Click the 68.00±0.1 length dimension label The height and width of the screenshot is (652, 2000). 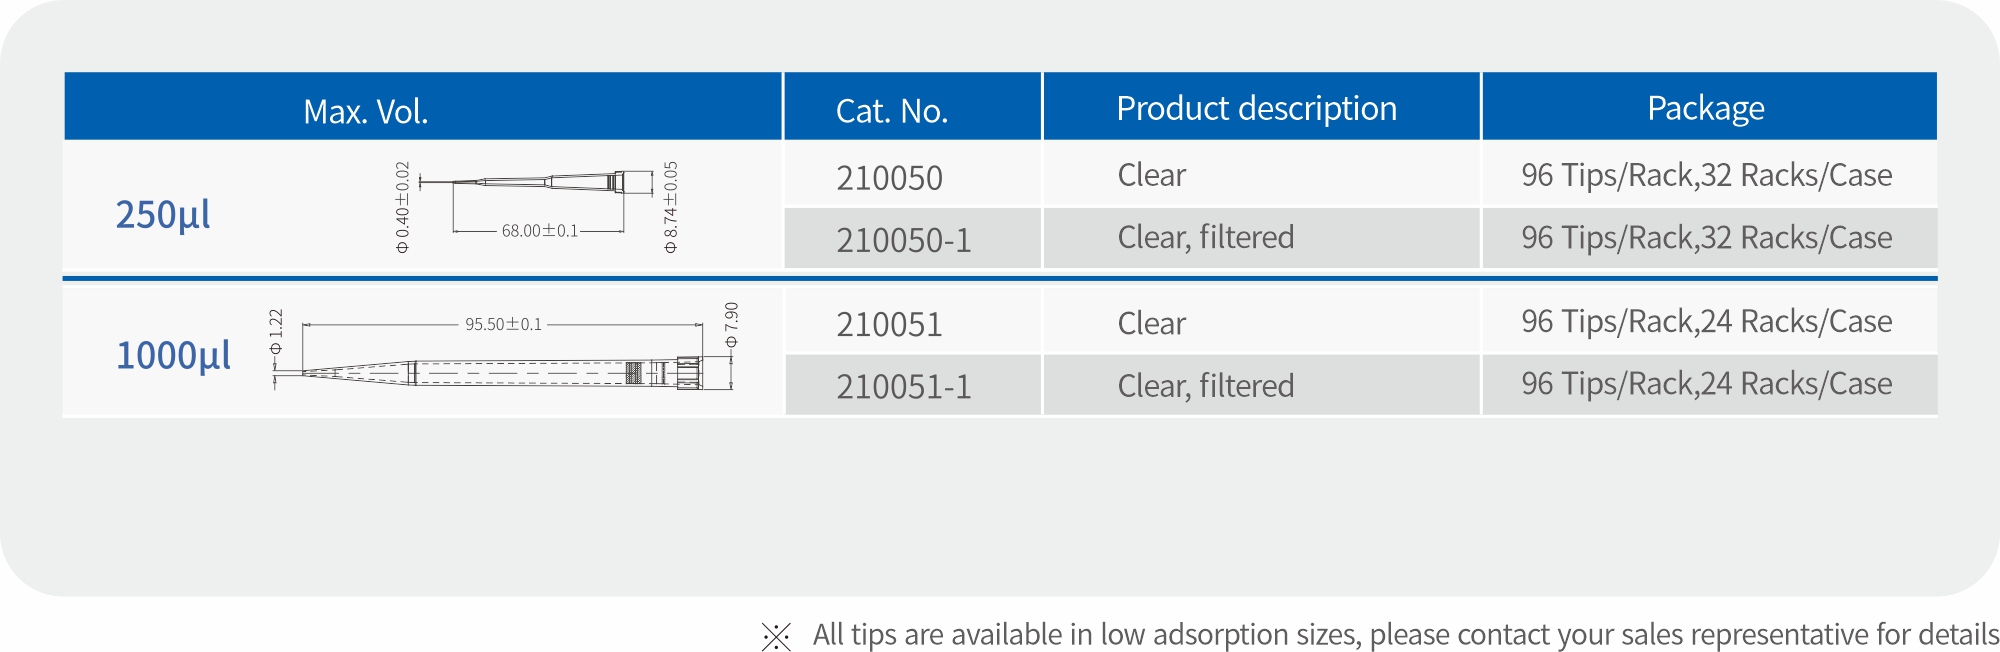pos(539,231)
